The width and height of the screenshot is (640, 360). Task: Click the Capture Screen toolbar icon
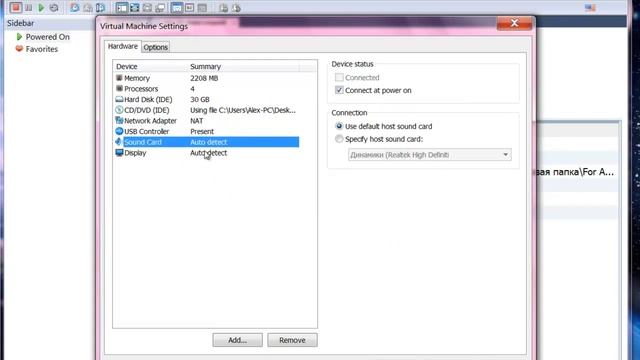[223, 7]
